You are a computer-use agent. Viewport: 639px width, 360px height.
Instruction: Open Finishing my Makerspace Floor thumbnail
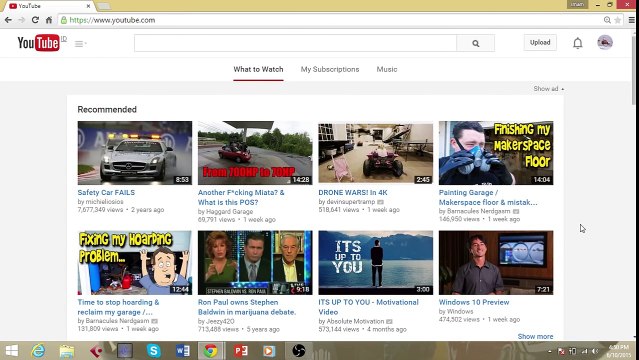496,153
